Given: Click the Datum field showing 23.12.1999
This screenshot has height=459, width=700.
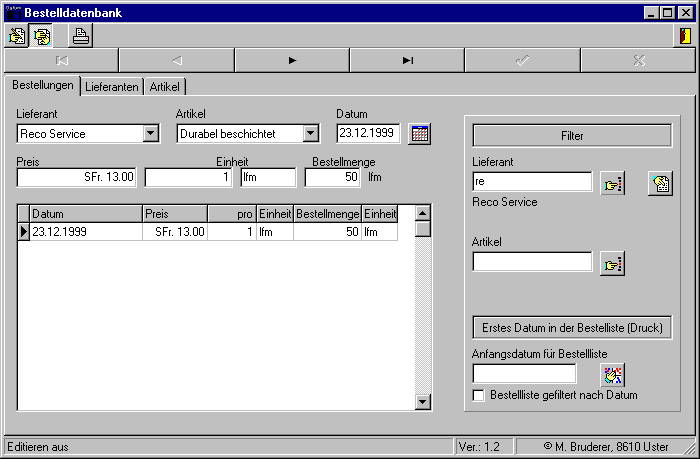Looking at the screenshot, I should pos(368,133).
